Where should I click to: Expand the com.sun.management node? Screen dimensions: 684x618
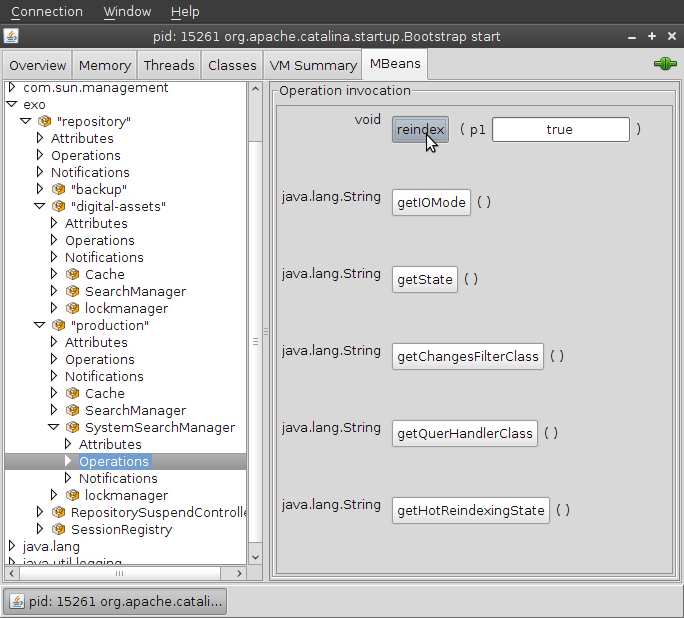[12, 87]
